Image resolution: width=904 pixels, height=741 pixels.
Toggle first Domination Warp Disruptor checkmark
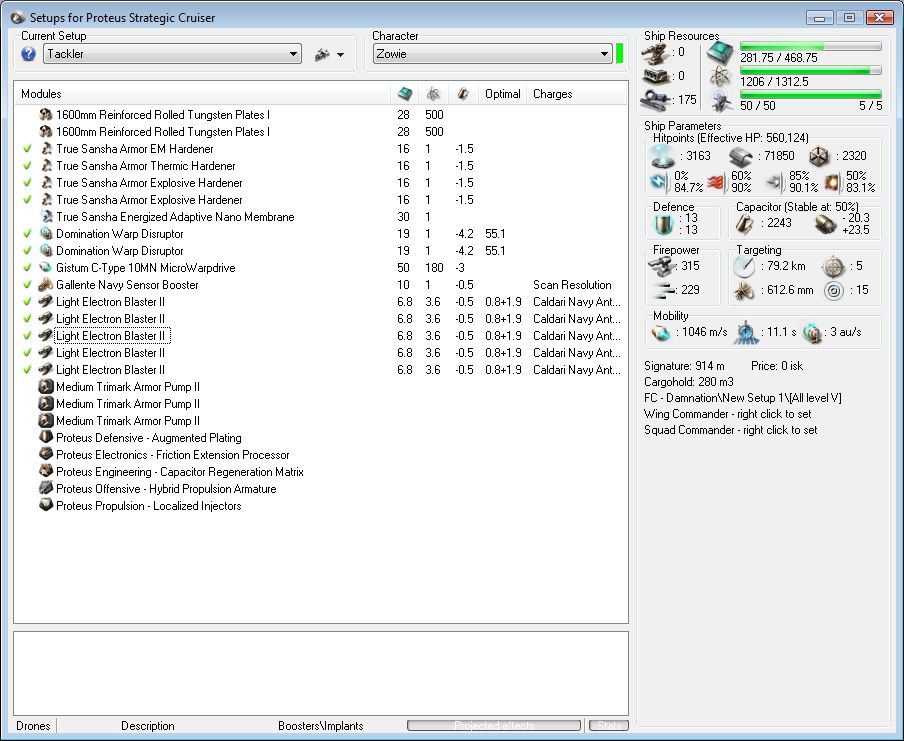27,234
